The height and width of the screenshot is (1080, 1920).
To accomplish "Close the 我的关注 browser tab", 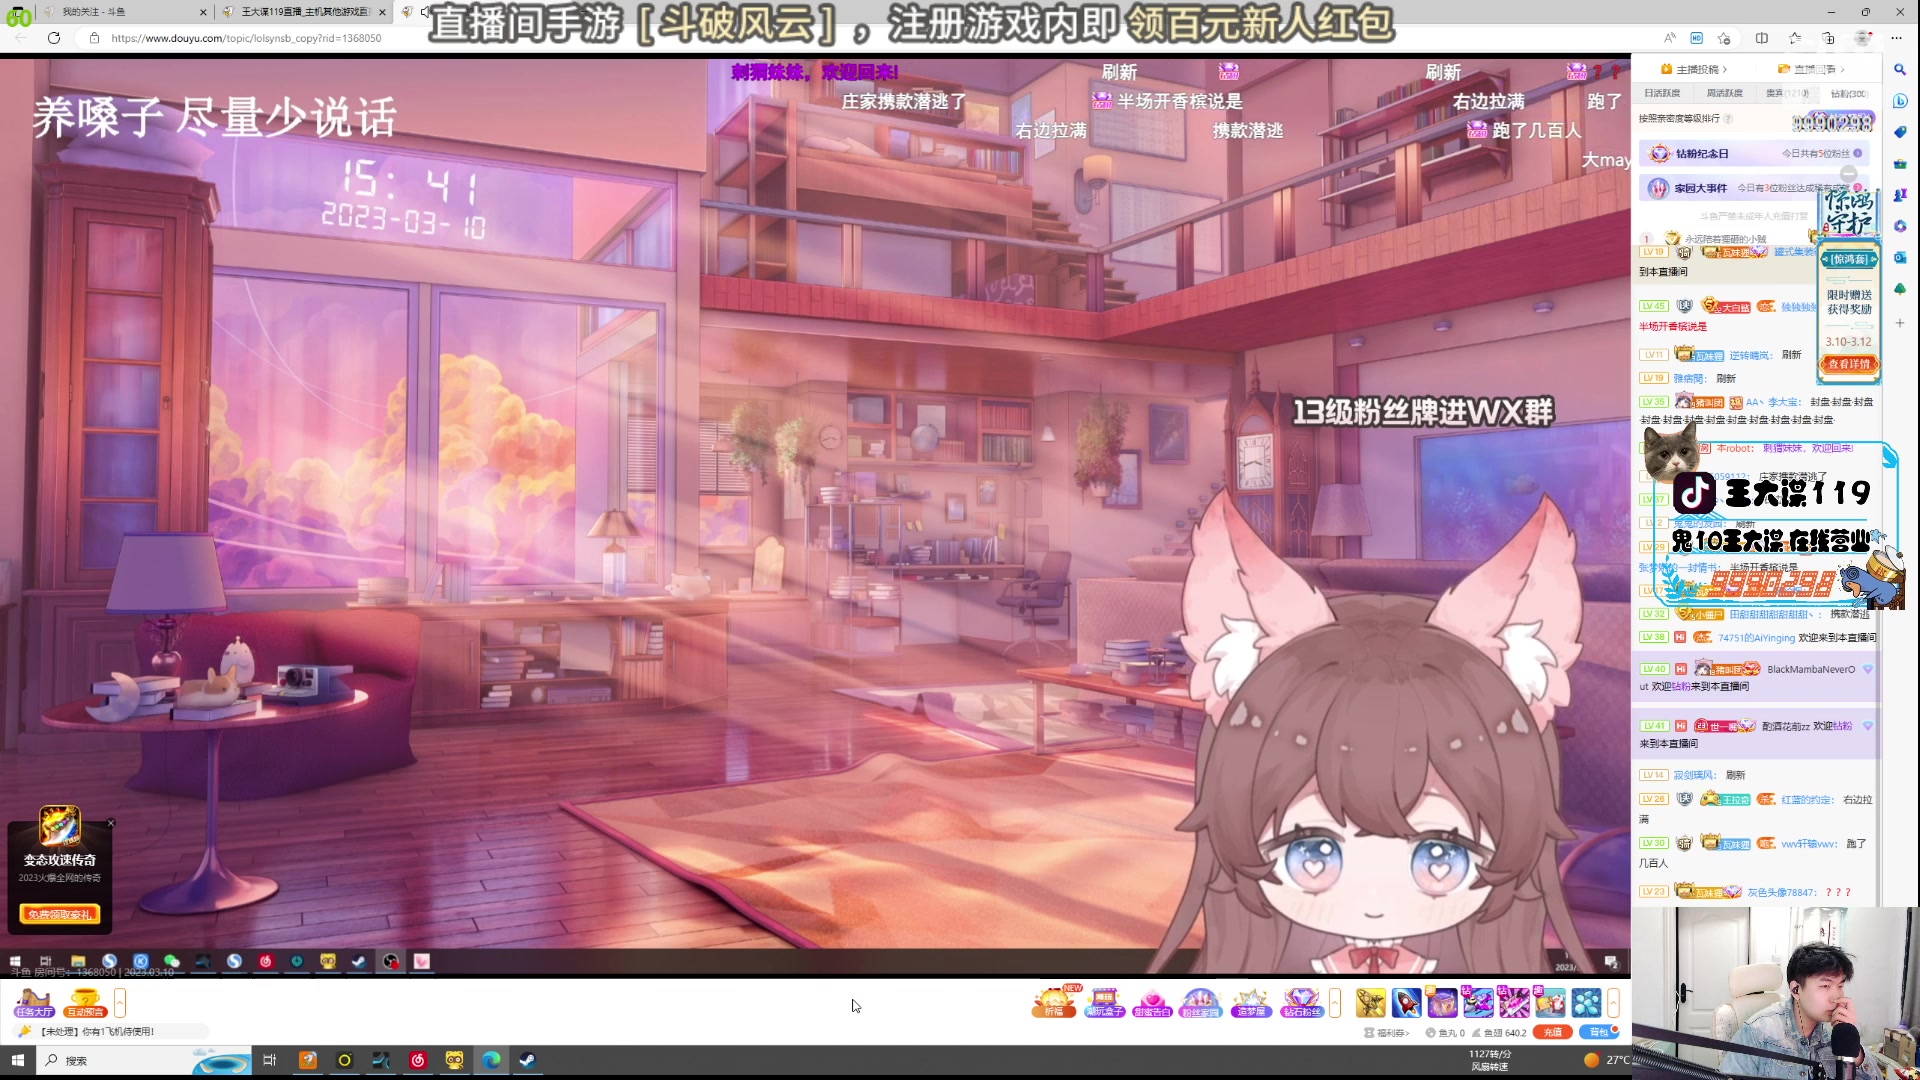I will [203, 12].
